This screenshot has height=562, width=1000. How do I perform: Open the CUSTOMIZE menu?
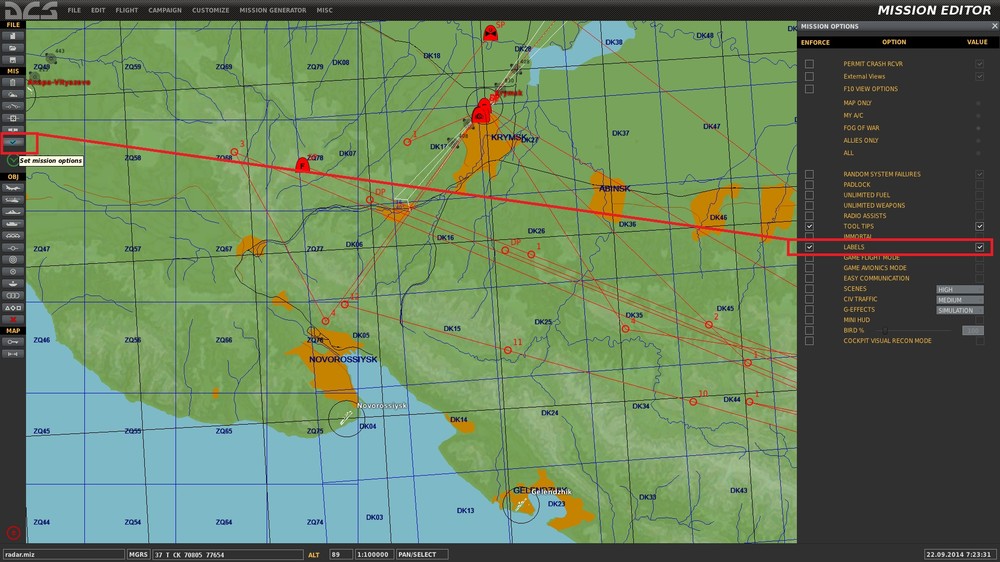(210, 10)
